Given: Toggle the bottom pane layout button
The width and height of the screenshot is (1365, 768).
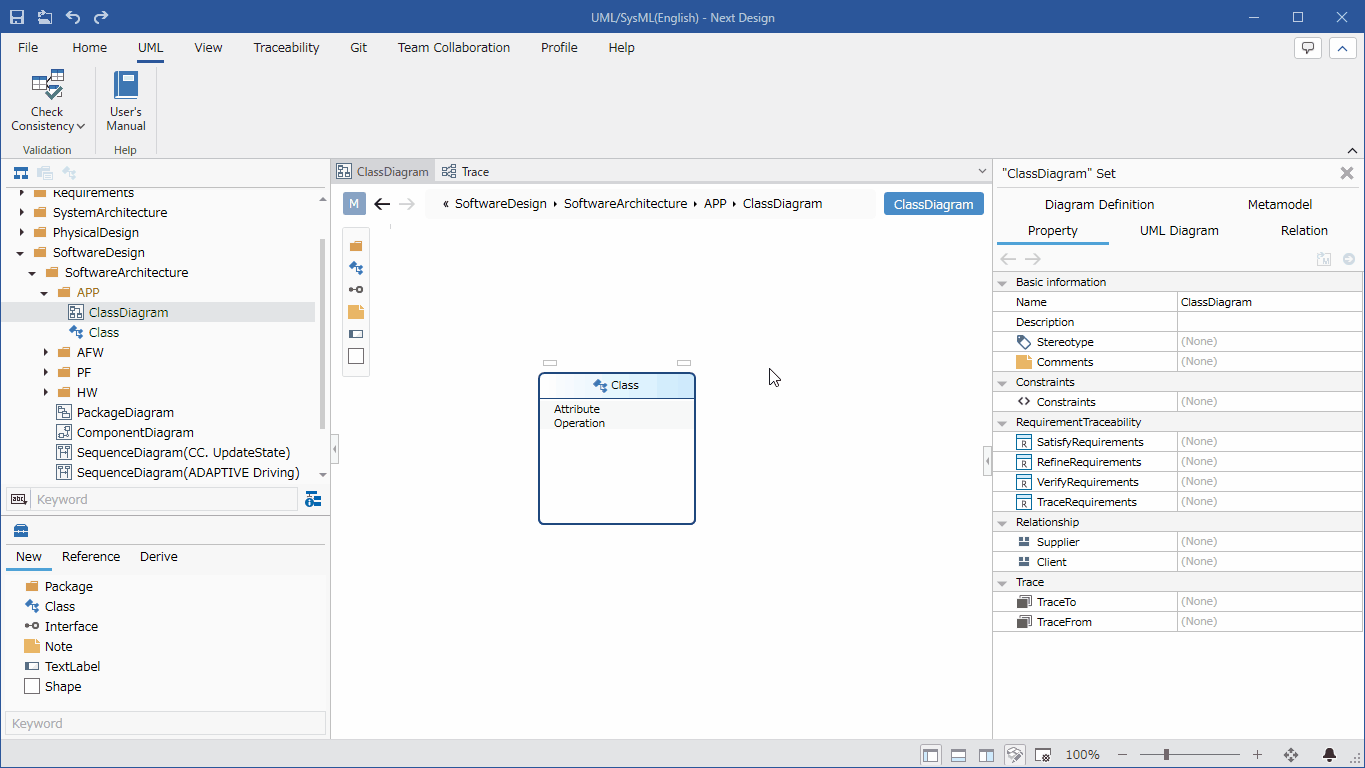Looking at the screenshot, I should pyautogui.click(x=958, y=755).
